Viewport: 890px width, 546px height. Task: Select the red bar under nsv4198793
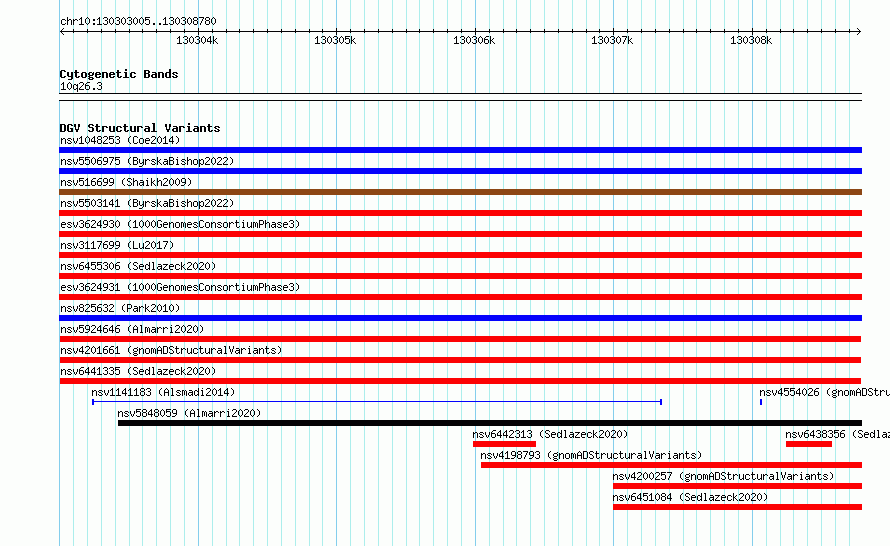click(671, 465)
